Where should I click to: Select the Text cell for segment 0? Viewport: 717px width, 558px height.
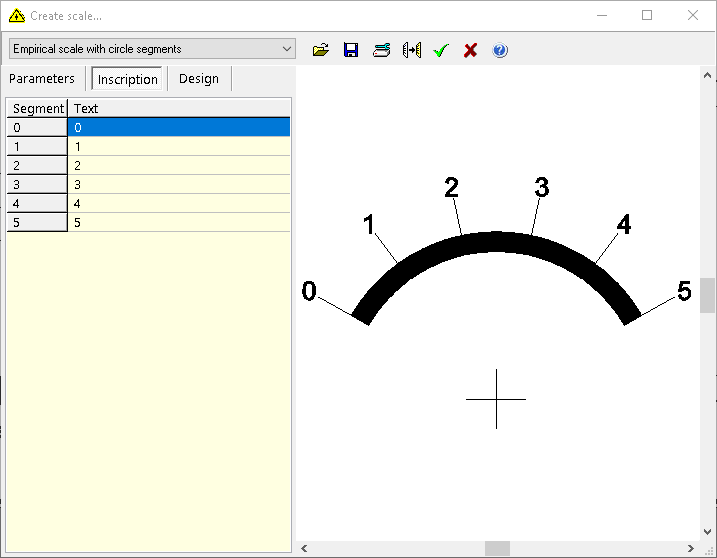pyautogui.click(x=180, y=128)
